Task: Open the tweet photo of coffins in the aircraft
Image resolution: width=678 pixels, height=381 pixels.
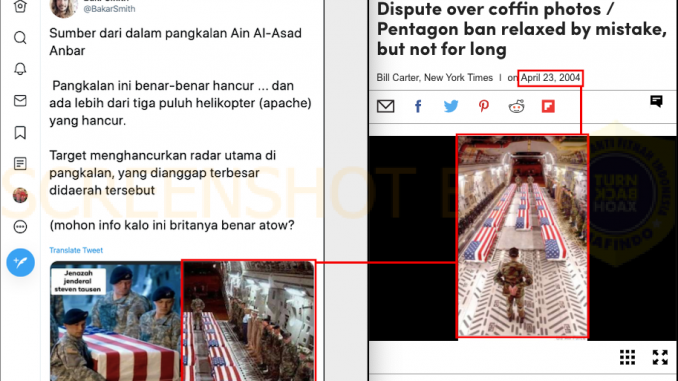Action: pos(248,321)
